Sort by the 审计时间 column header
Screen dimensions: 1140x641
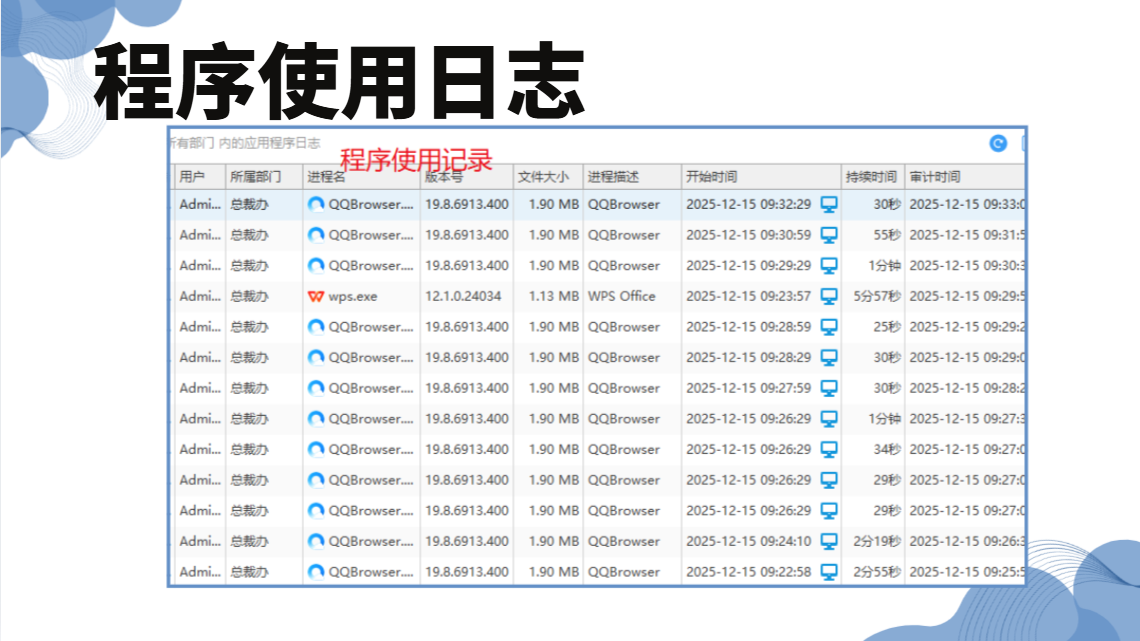965,177
